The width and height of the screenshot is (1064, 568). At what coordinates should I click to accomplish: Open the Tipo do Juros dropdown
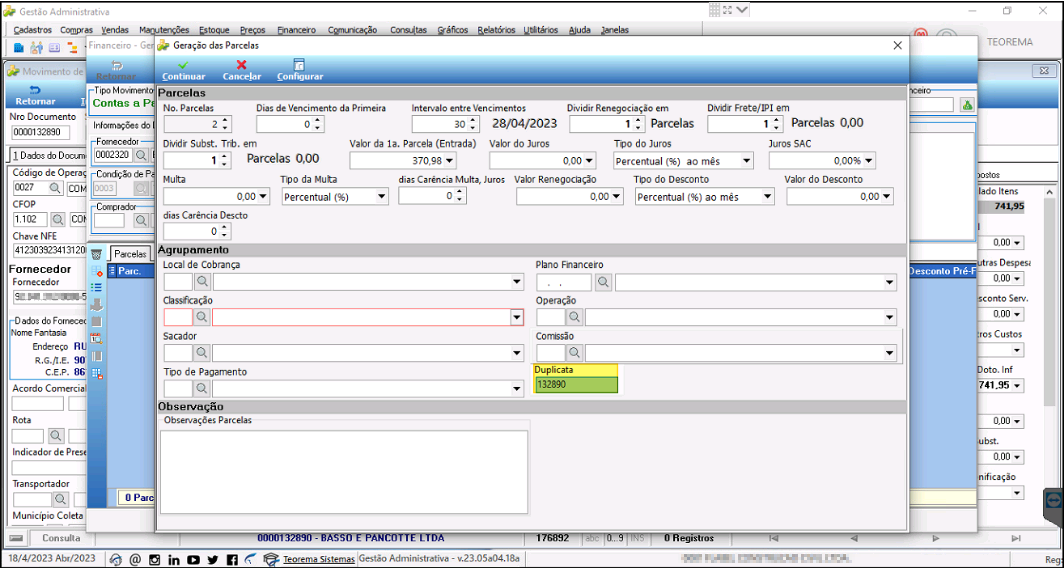click(746, 162)
